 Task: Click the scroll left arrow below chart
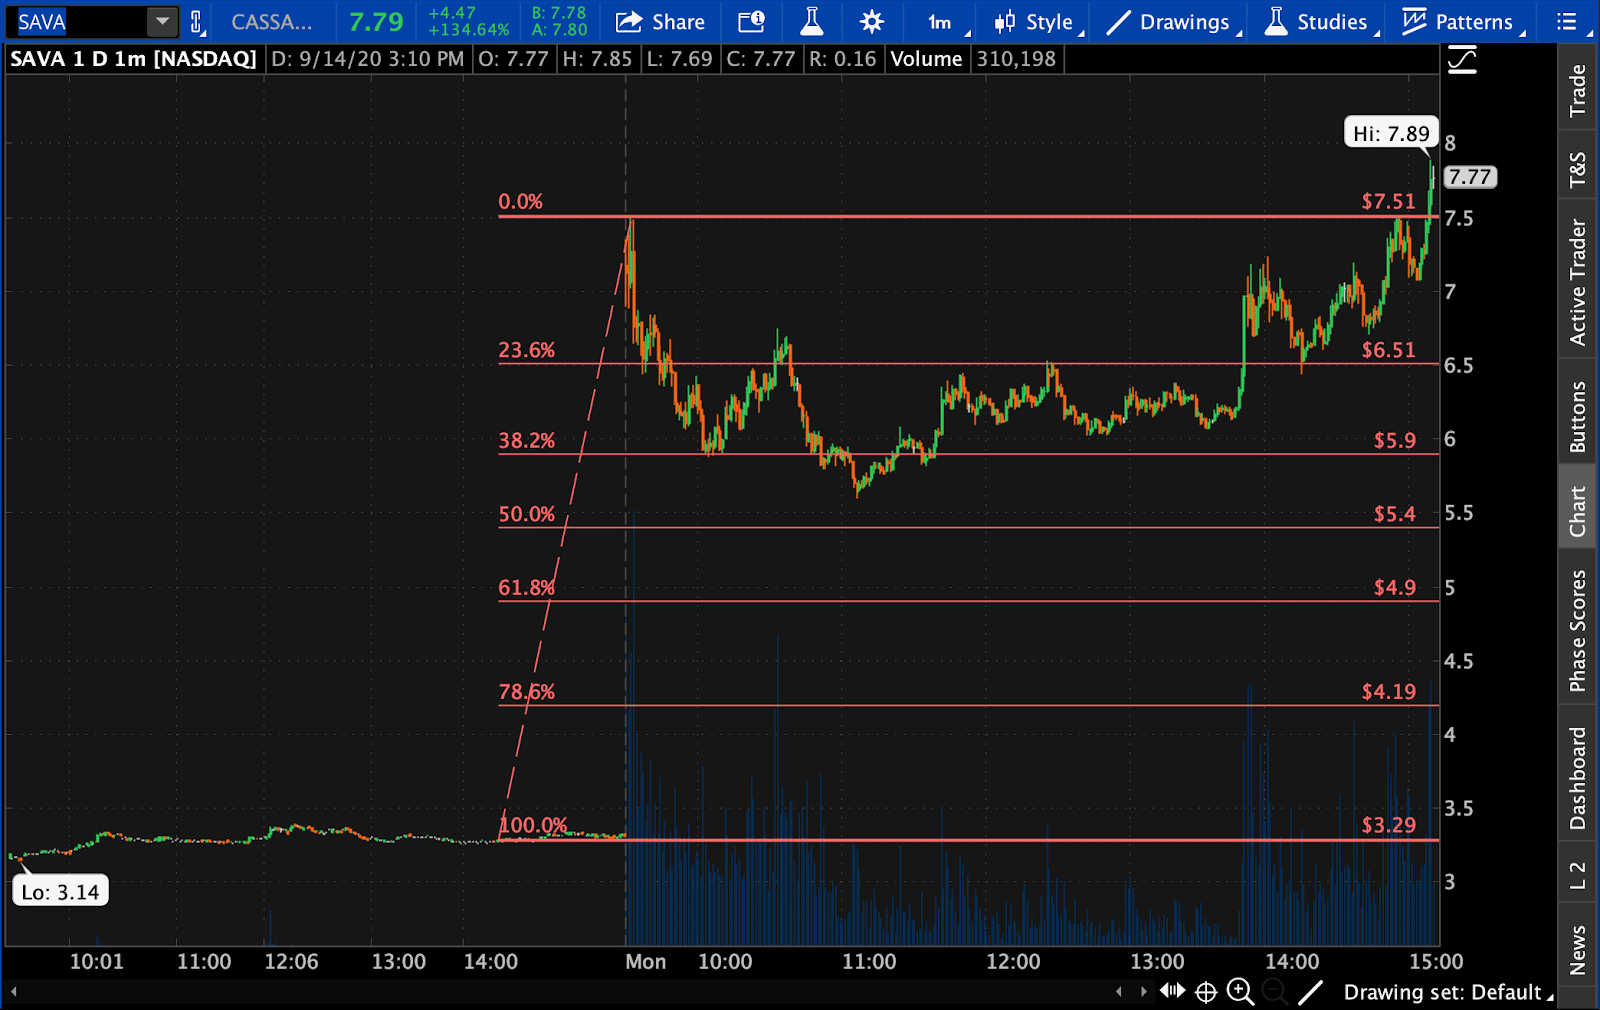[1119, 992]
